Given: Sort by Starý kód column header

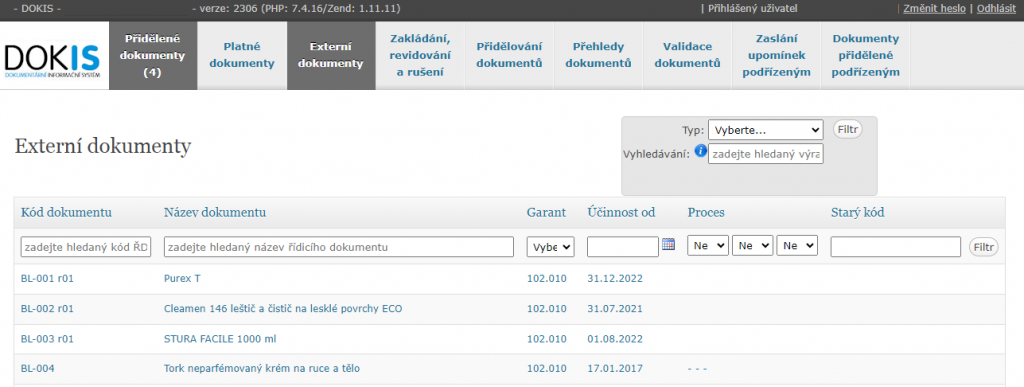Looking at the screenshot, I should pos(857,212).
